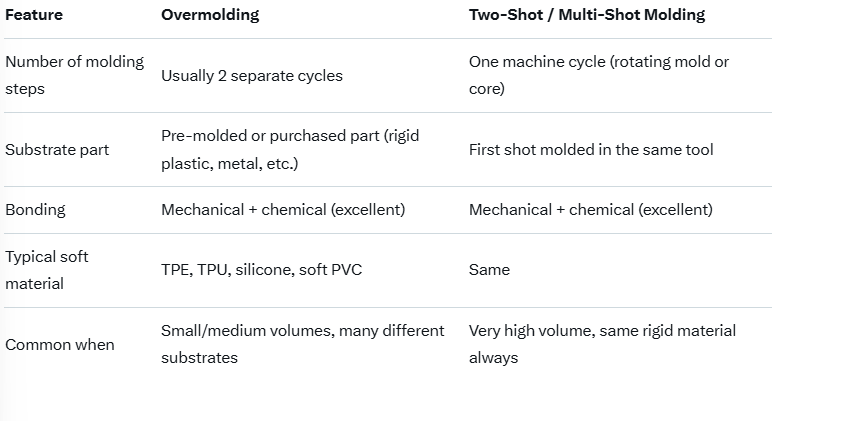Click 'First shot molded in the same tool'
Viewport: 864px width, 421px height.
point(591,149)
